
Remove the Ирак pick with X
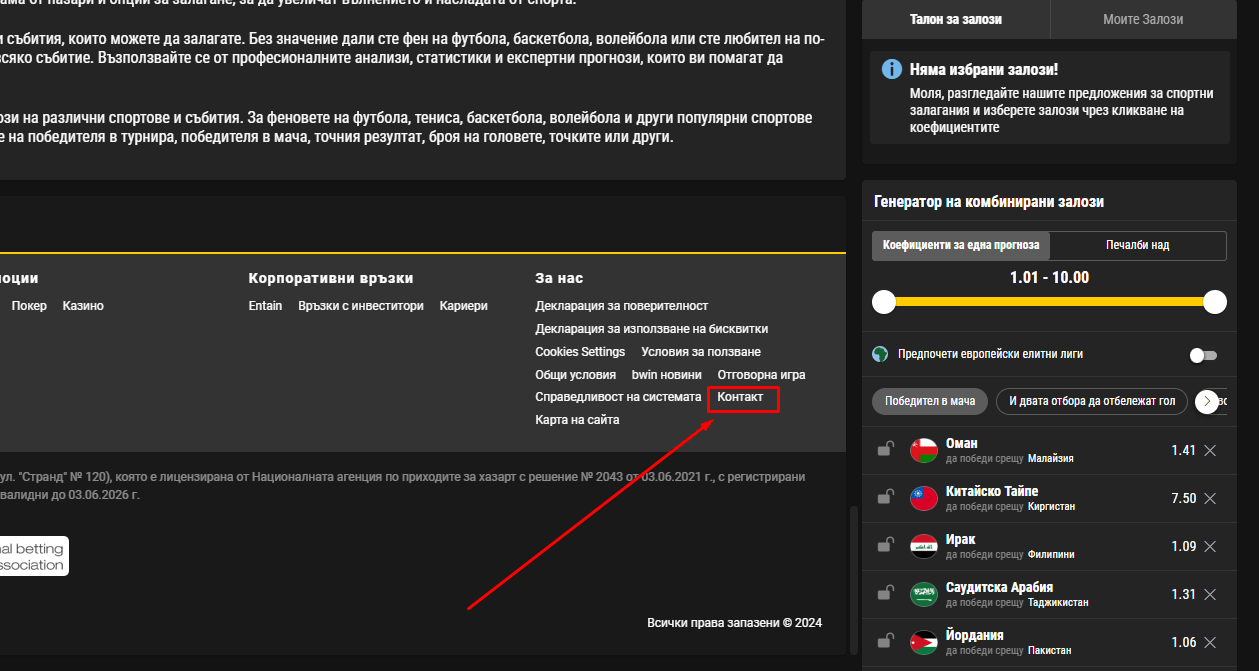1210,546
